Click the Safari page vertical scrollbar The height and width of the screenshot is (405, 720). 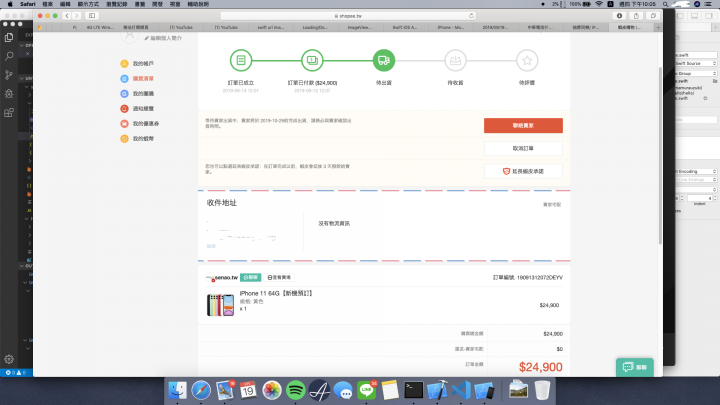[660, 156]
